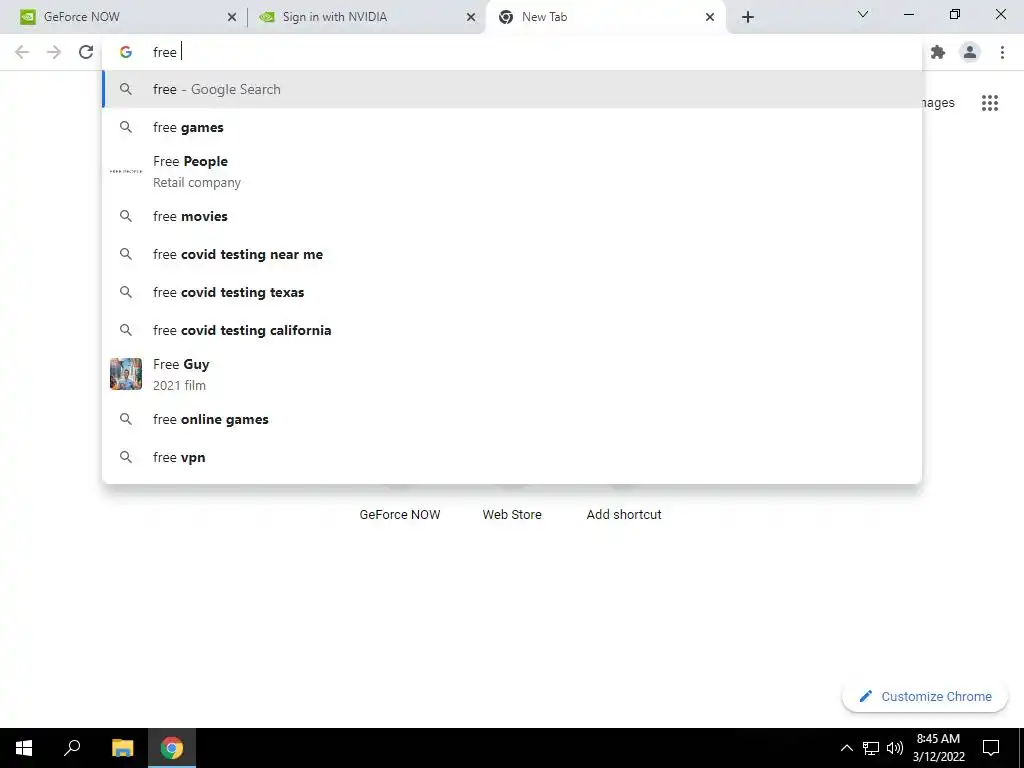Viewport: 1024px width, 768px height.
Task: Click search icon beside 'free movies'
Action: (x=126, y=216)
